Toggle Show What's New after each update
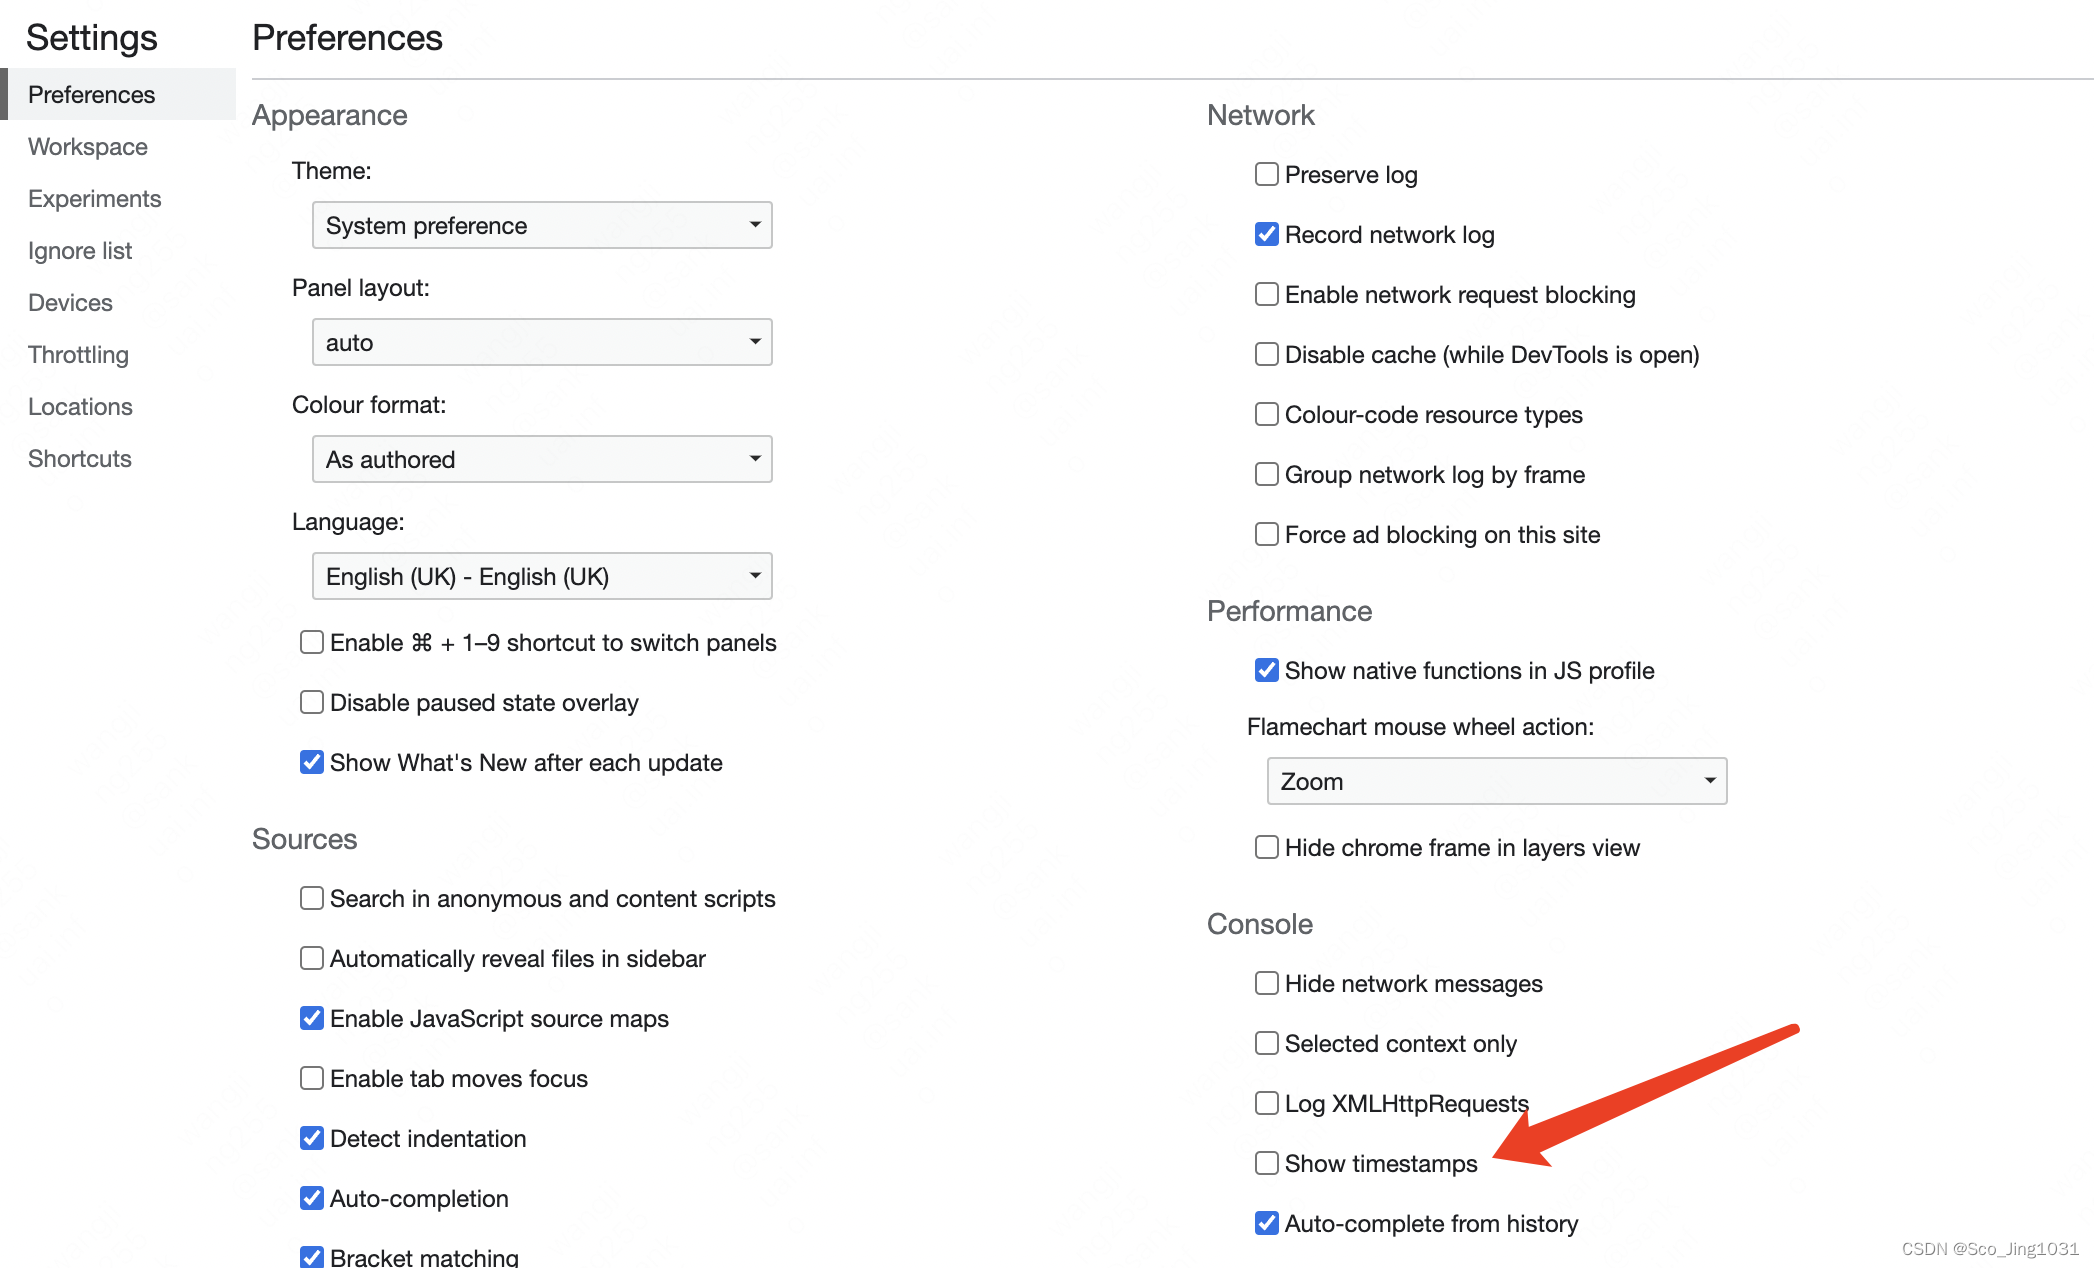 312,763
